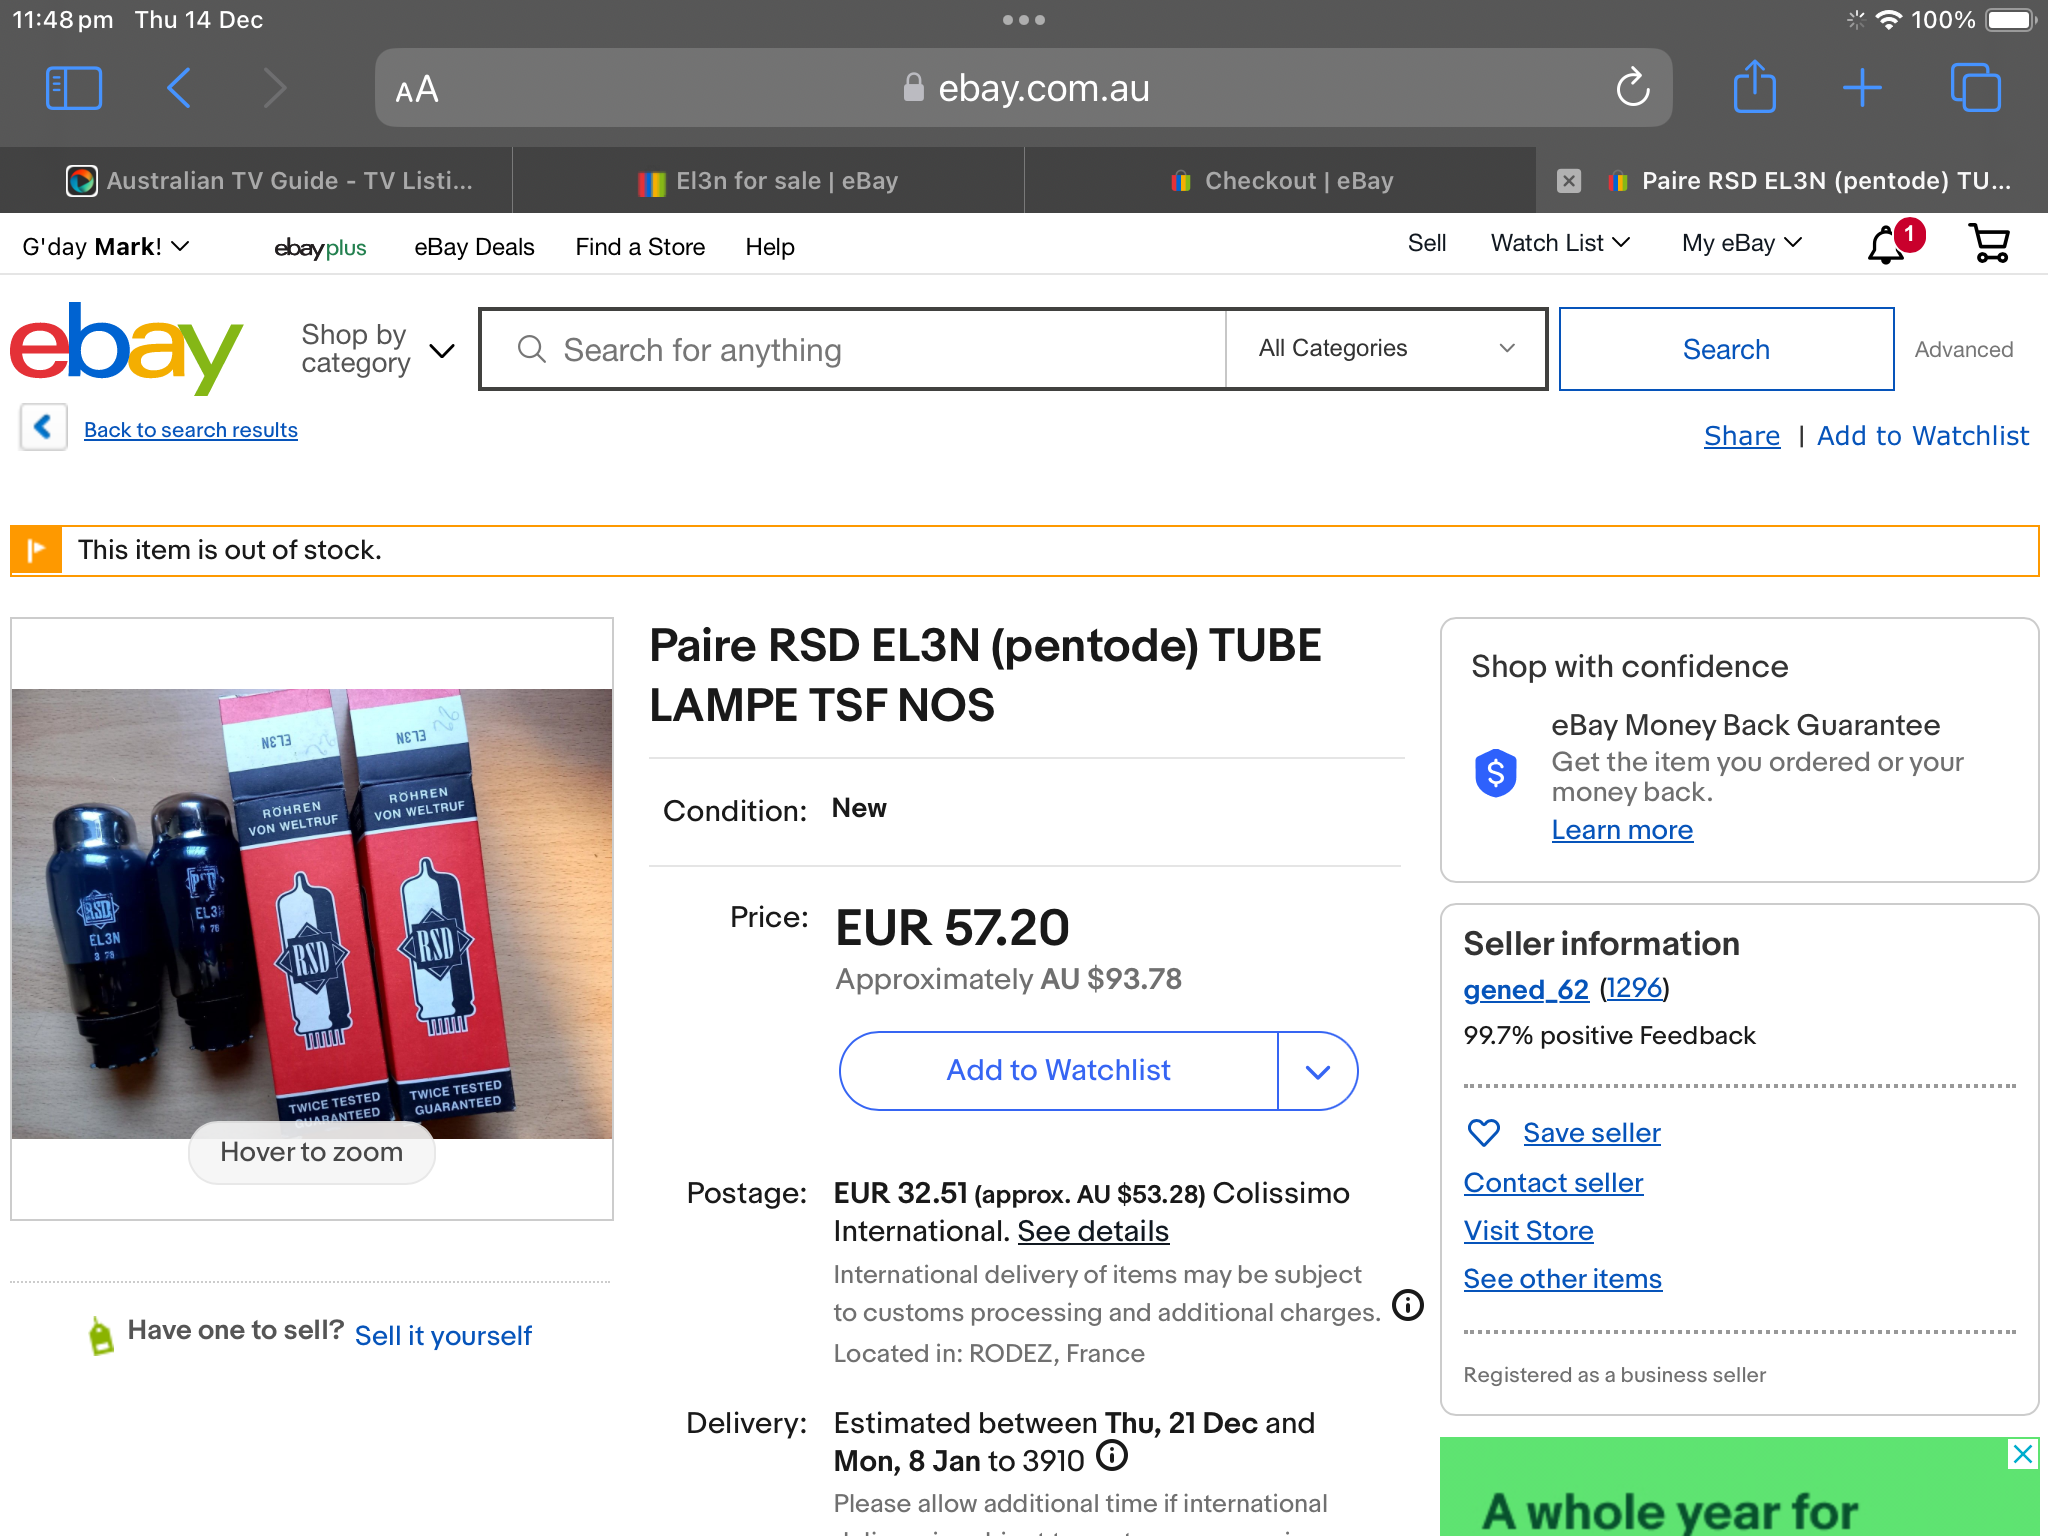Open Safari sidebar panel
Screen dimensions: 2048x1536
74,88
